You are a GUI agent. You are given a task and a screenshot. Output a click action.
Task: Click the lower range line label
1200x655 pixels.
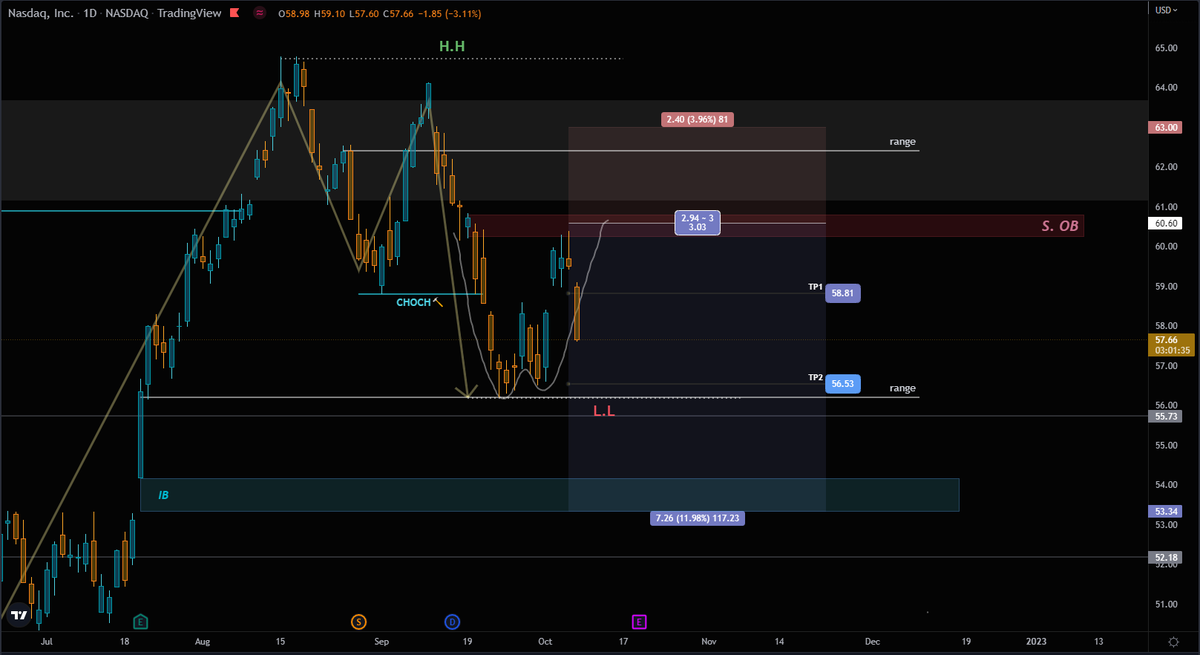pyautogui.click(x=903, y=388)
